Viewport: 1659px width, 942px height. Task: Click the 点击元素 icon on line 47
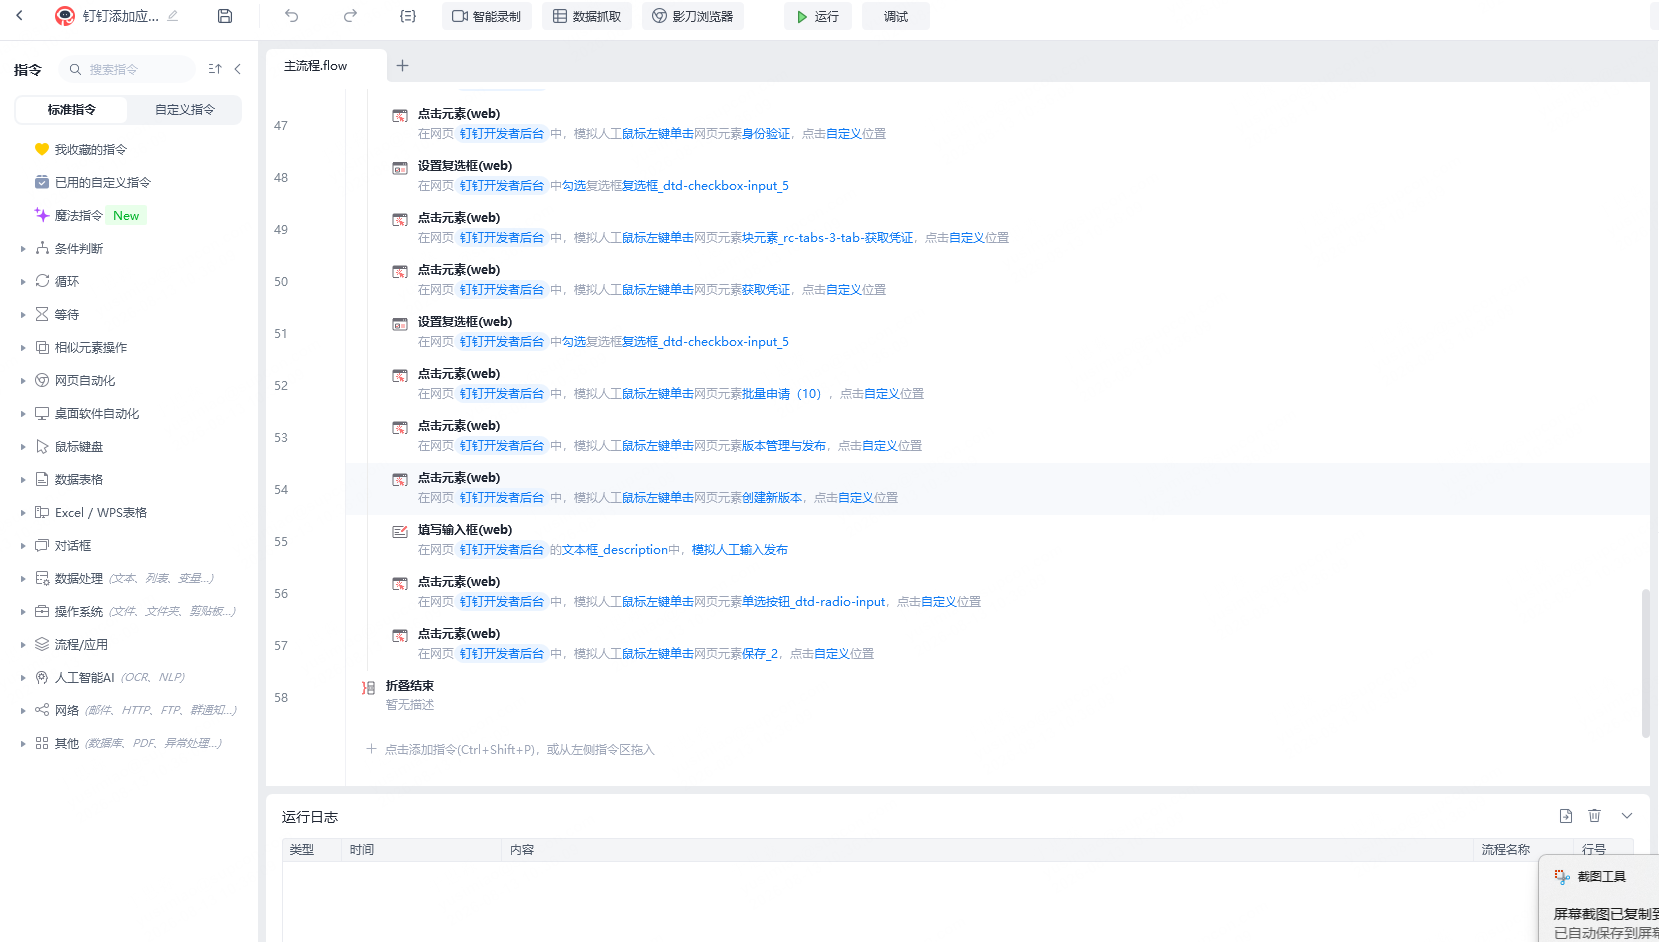pos(400,115)
